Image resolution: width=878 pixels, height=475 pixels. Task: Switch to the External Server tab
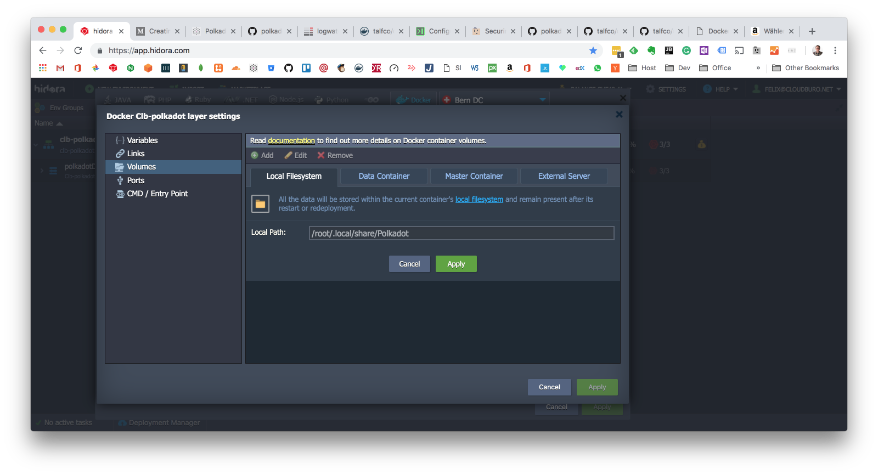click(x=562, y=176)
